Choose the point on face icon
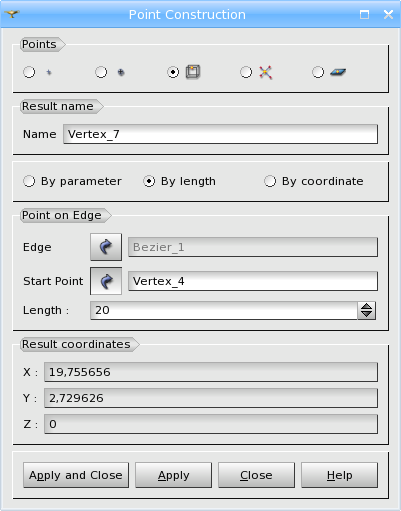Image resolution: width=401 pixels, height=511 pixels. [338, 72]
